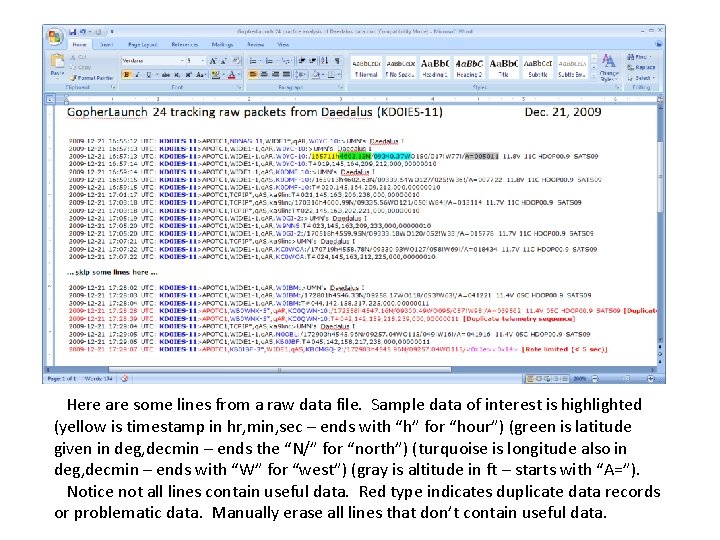Open the Quick Access toolbar customize arrow
Screen dimensions: 720x540
pyautogui.click(x=112, y=32)
